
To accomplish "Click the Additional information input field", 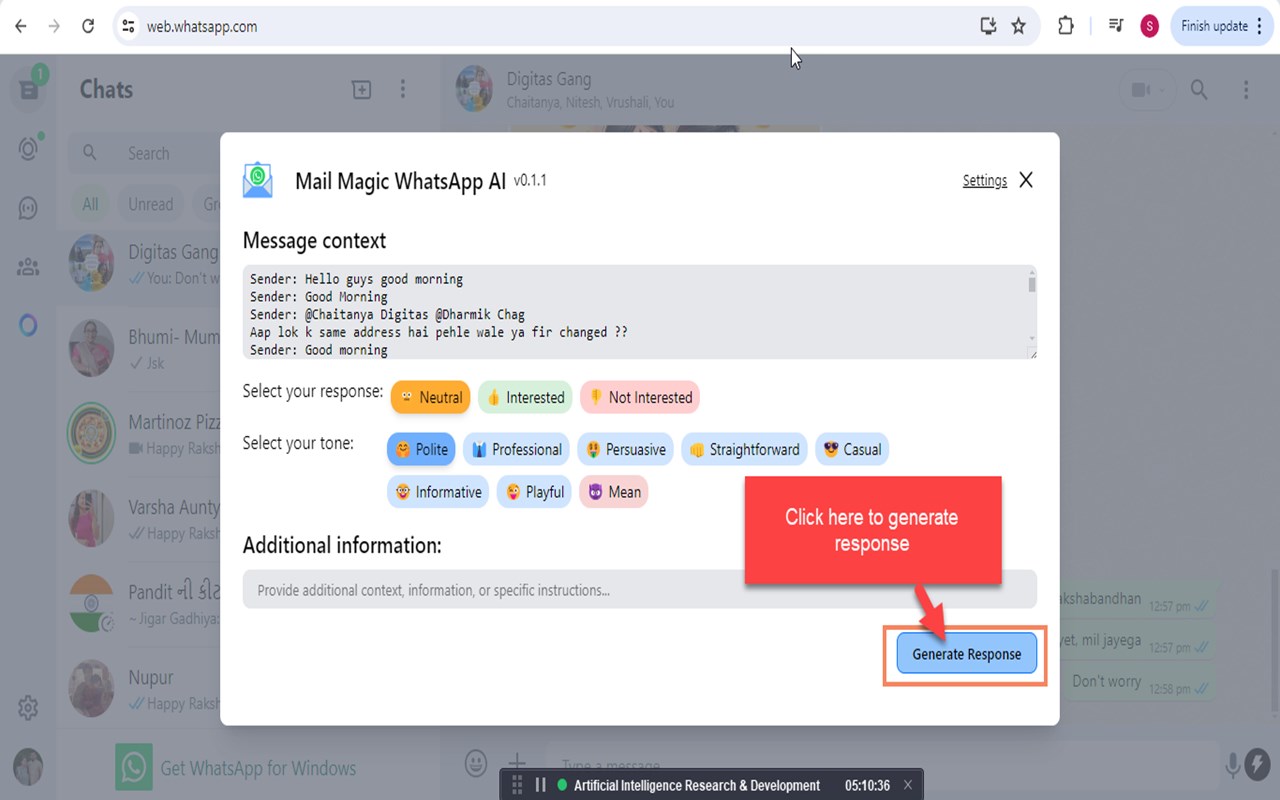I will [640, 590].
